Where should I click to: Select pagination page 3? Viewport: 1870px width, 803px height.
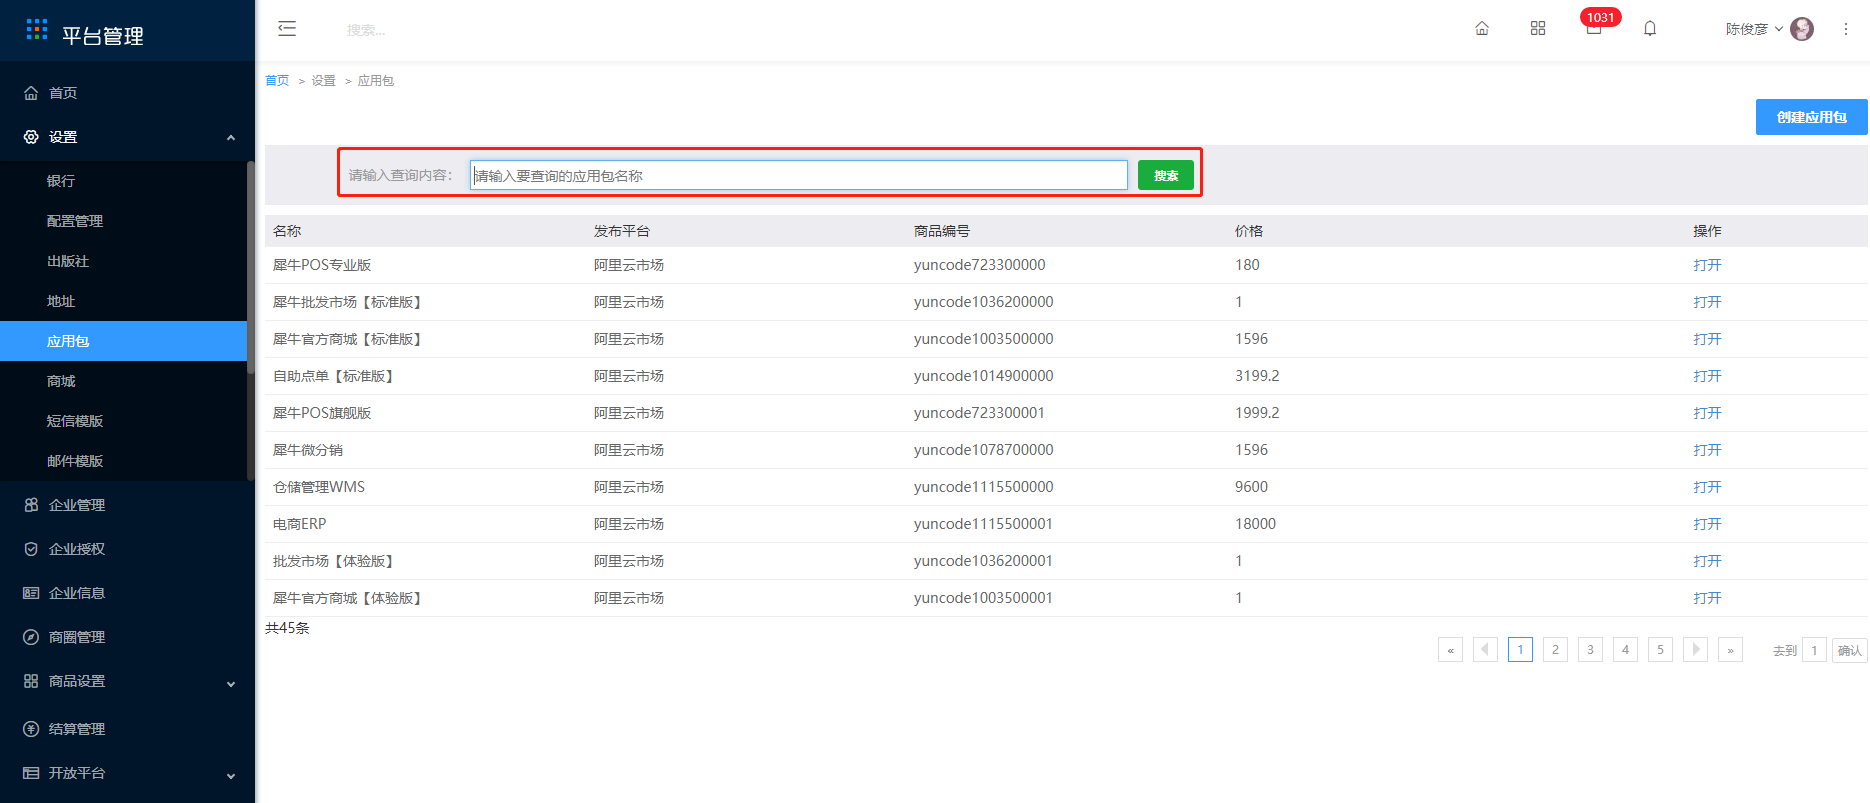tap(1590, 650)
